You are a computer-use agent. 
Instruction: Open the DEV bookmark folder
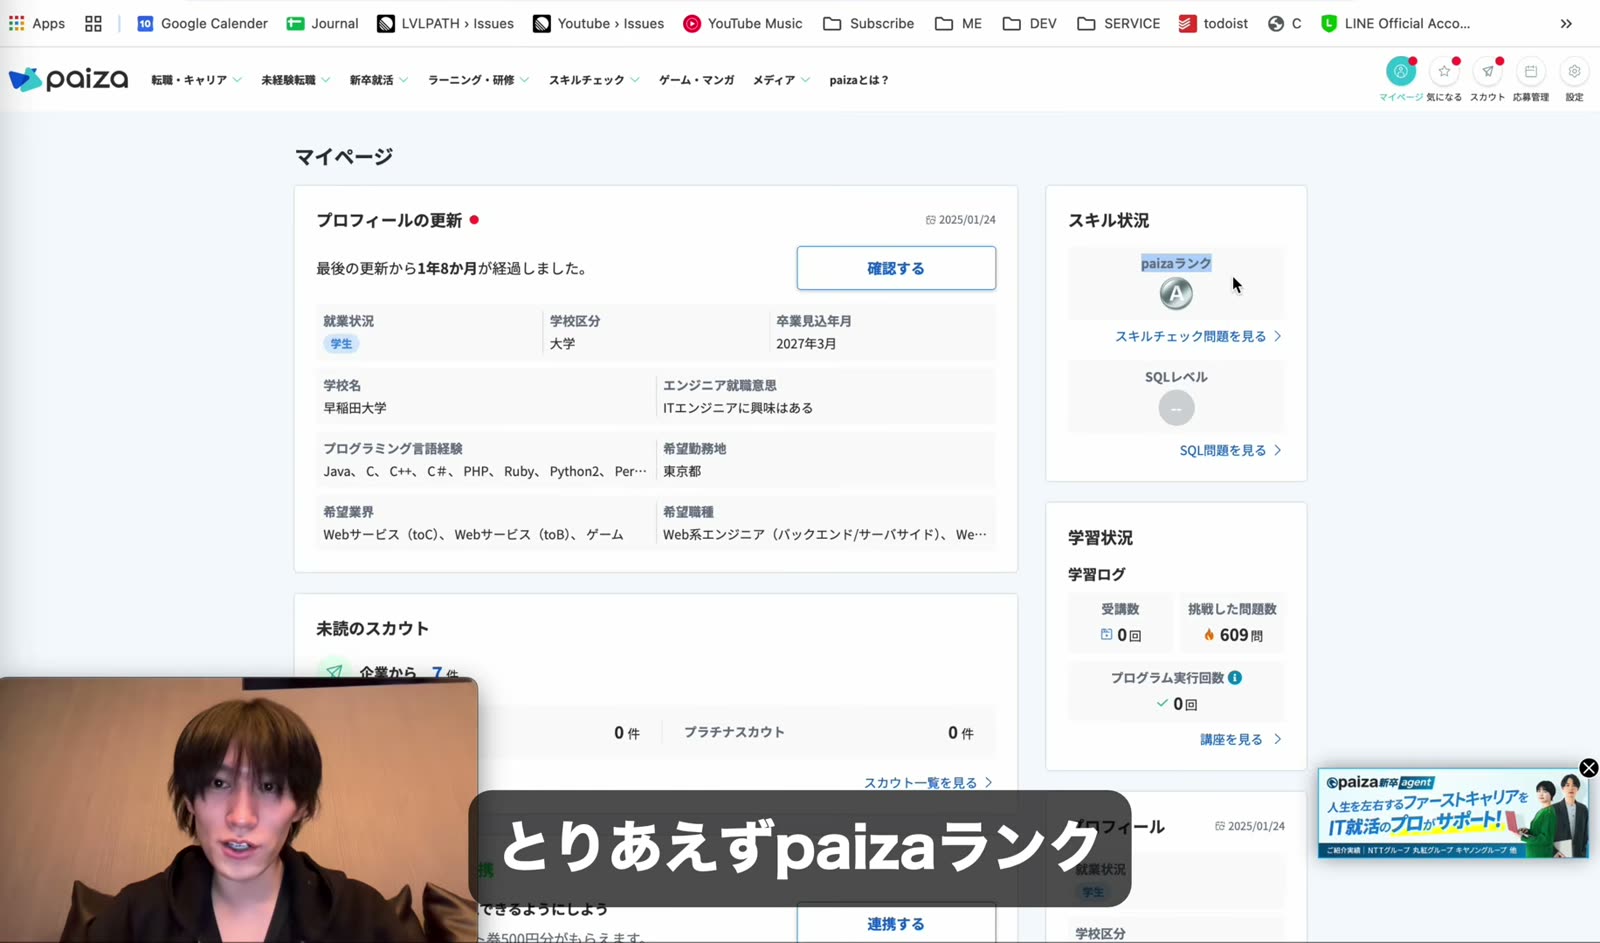pos(1029,23)
